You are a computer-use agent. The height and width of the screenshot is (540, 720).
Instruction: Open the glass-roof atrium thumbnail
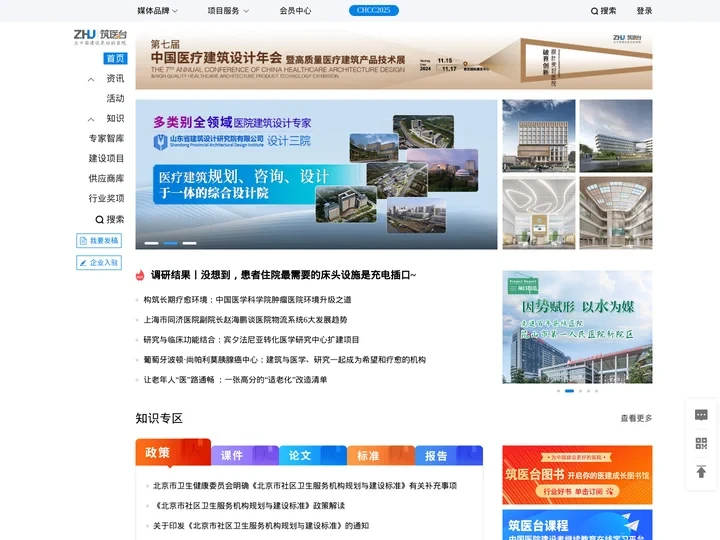coord(616,213)
